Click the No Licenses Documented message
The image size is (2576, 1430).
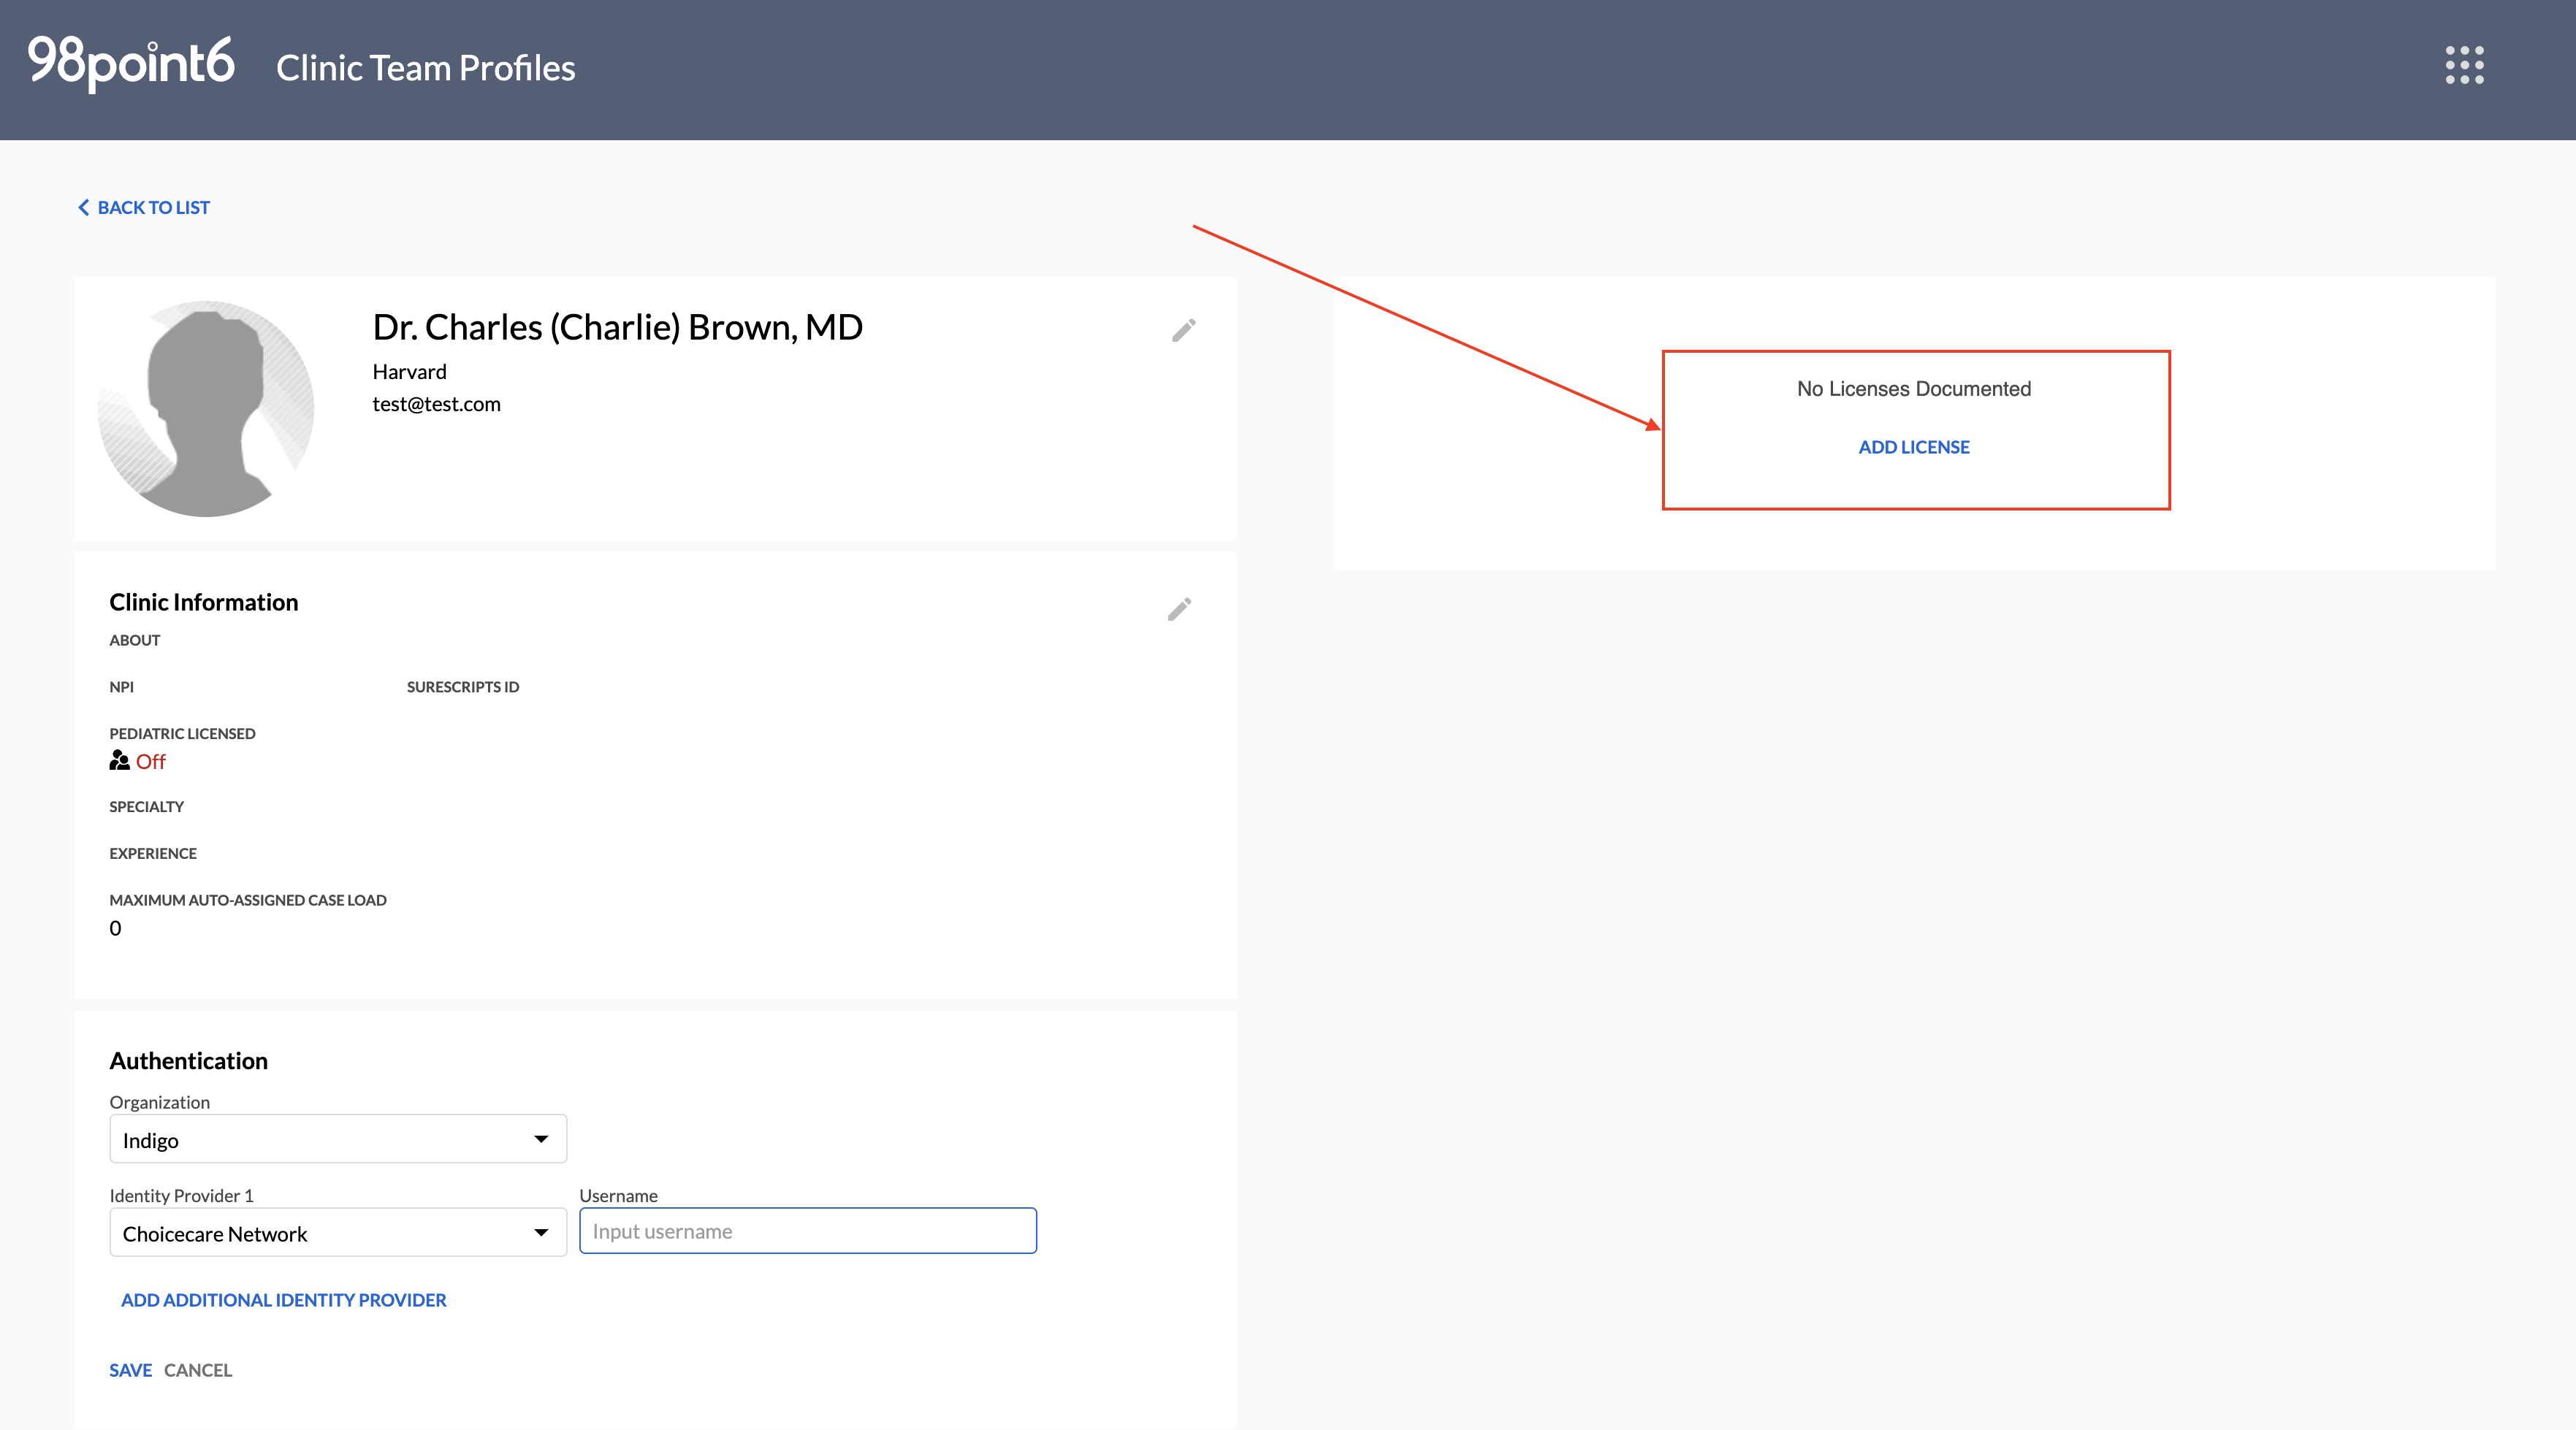[x=1914, y=388]
